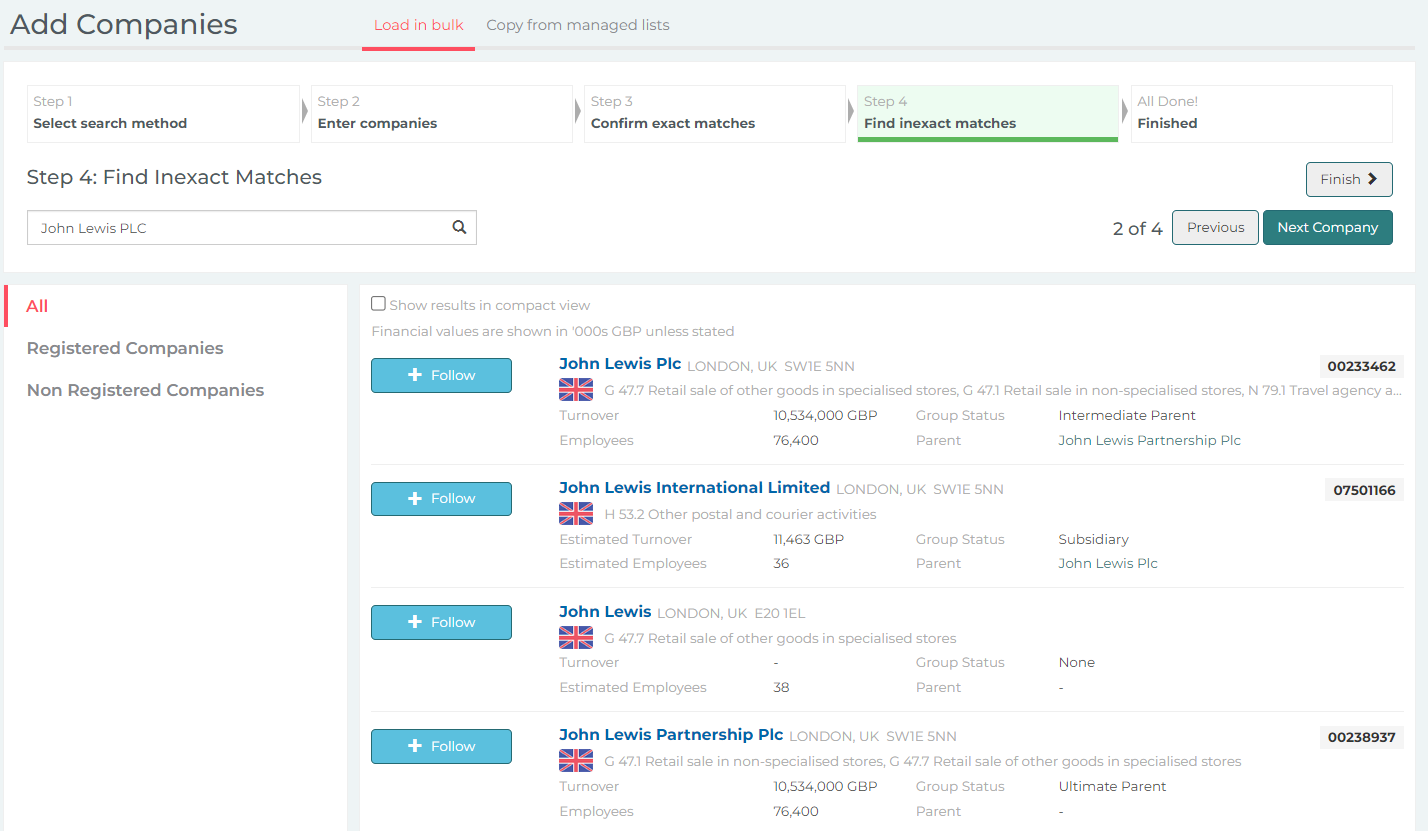
Task: Click the Finish button
Action: click(1349, 179)
